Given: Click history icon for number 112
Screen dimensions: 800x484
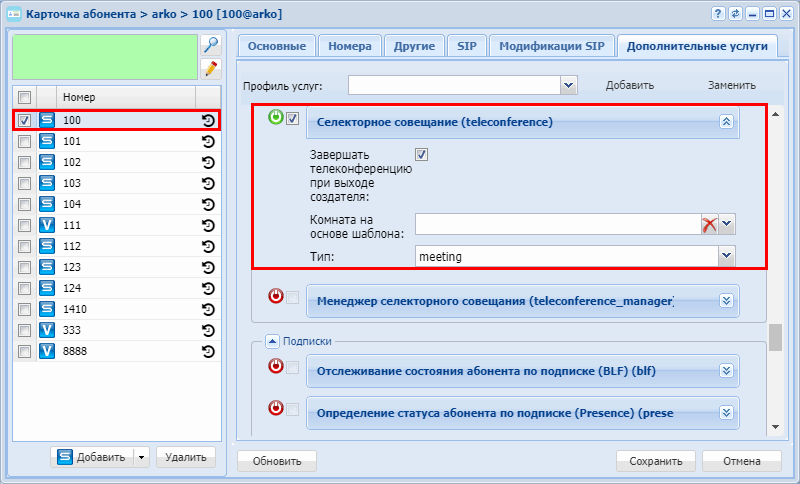Looking at the screenshot, I should coord(208,246).
